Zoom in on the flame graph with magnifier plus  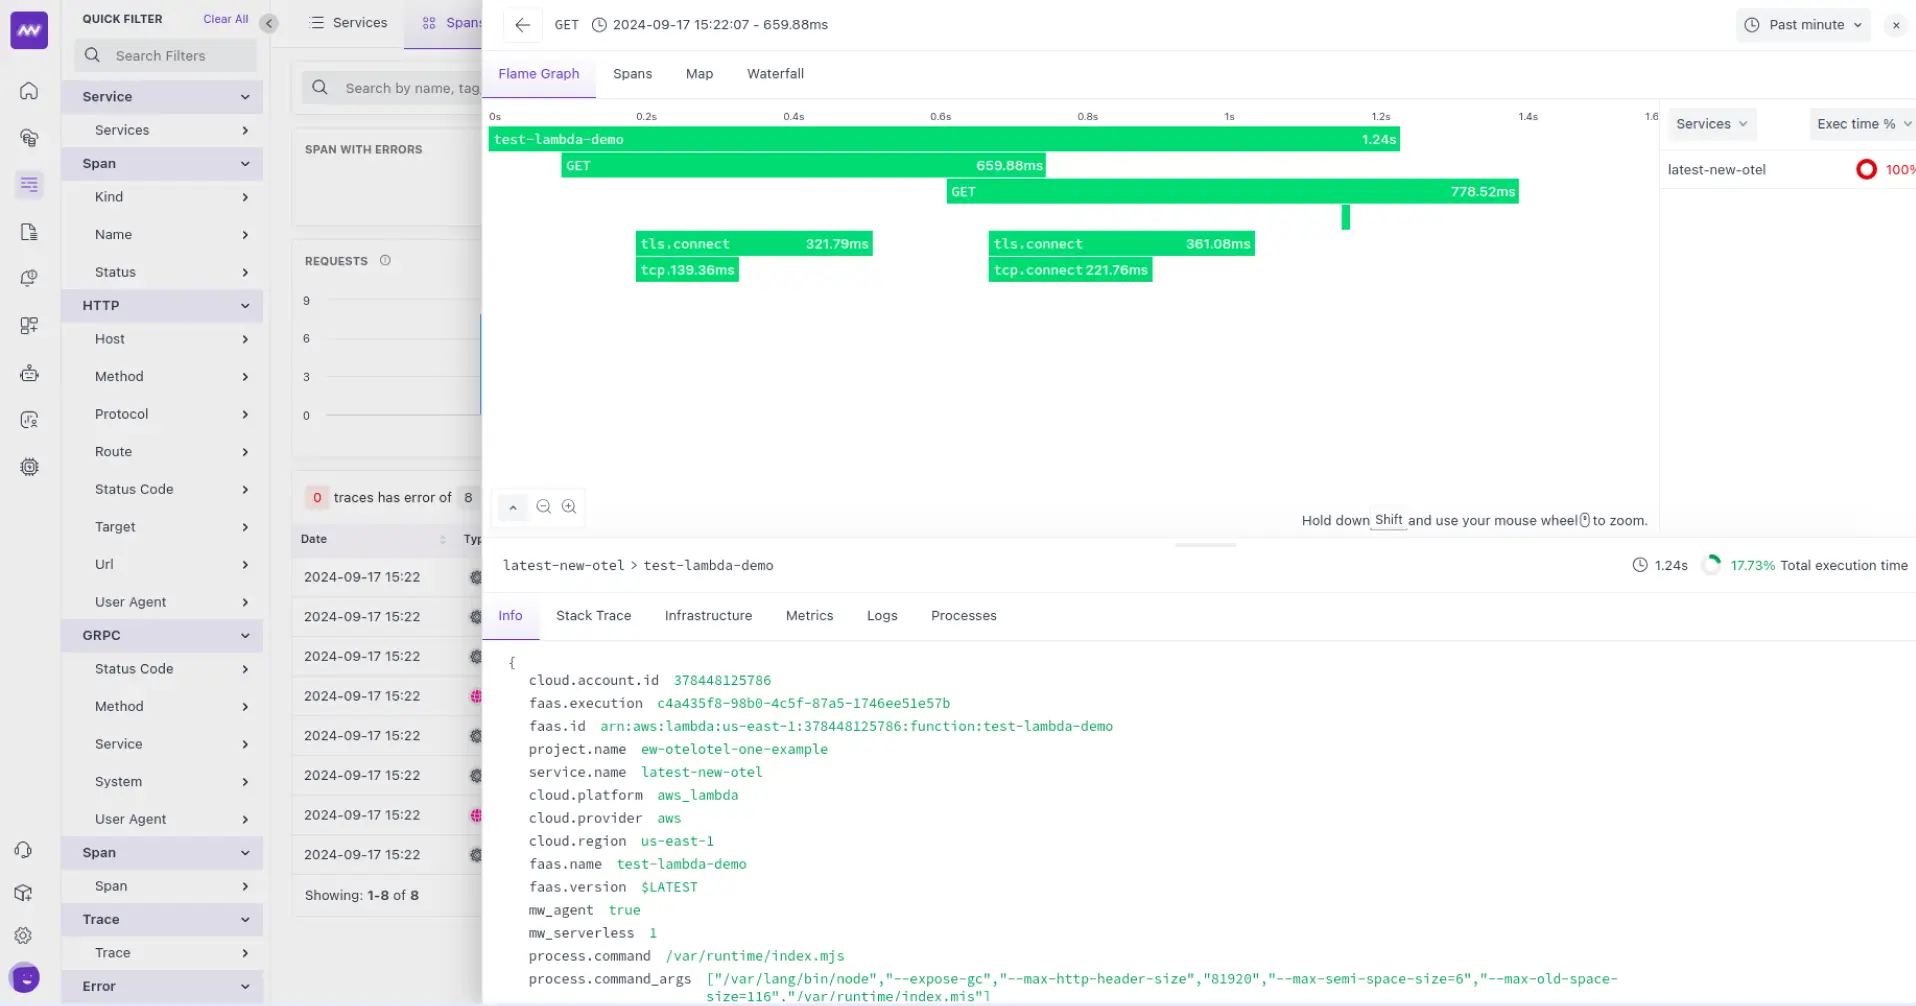[569, 506]
